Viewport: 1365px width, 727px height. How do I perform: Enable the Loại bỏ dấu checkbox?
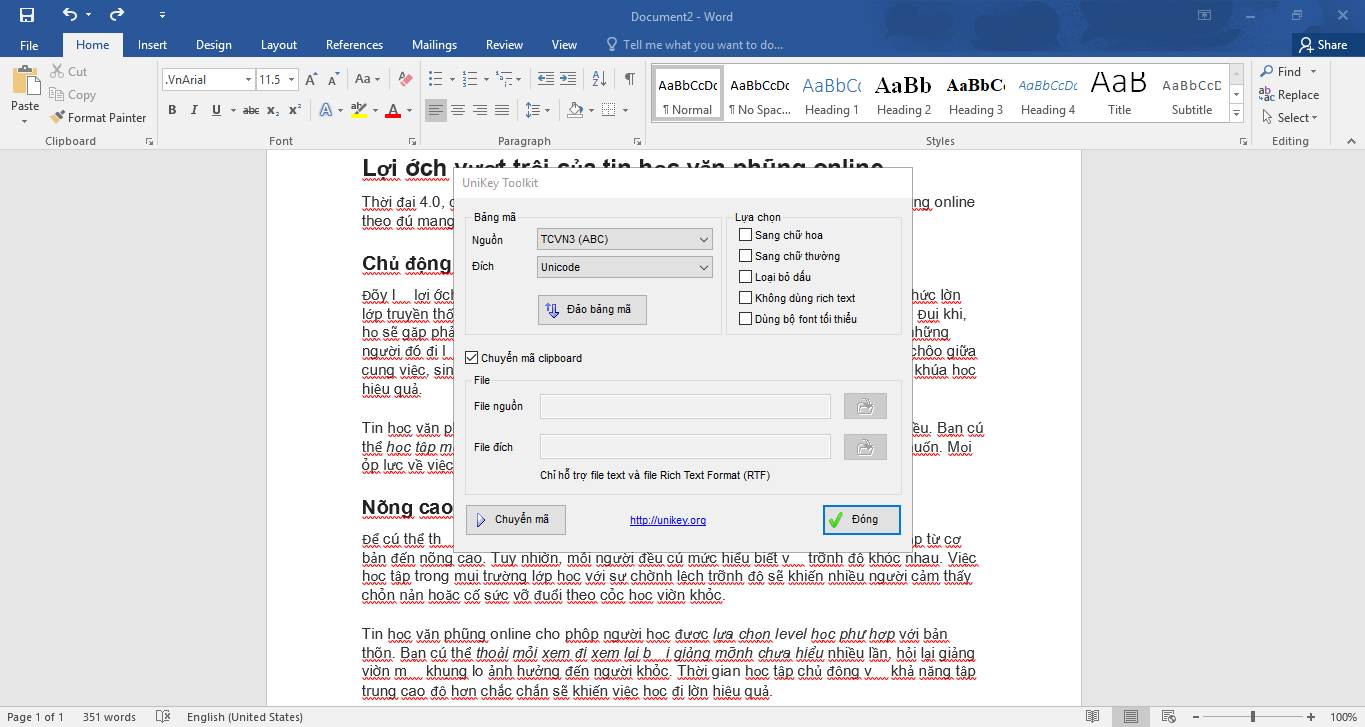coord(745,277)
